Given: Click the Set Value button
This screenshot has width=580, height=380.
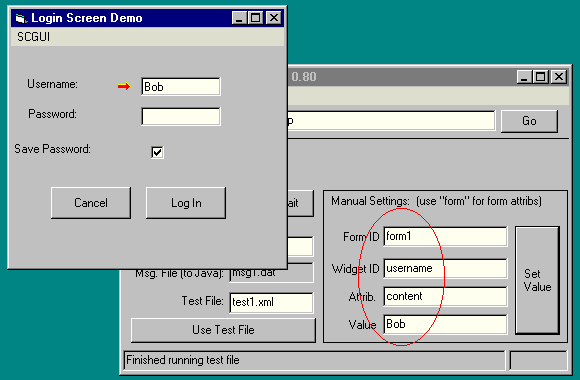Looking at the screenshot, I should [537, 280].
